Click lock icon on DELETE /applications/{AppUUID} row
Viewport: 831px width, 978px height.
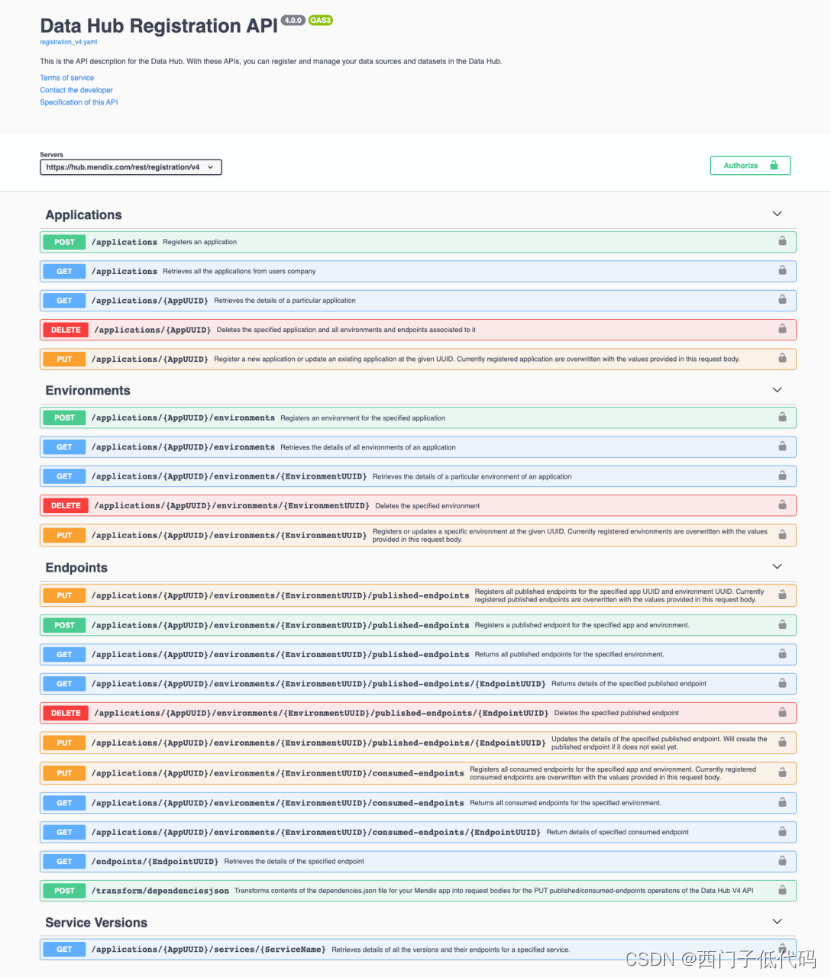point(782,329)
